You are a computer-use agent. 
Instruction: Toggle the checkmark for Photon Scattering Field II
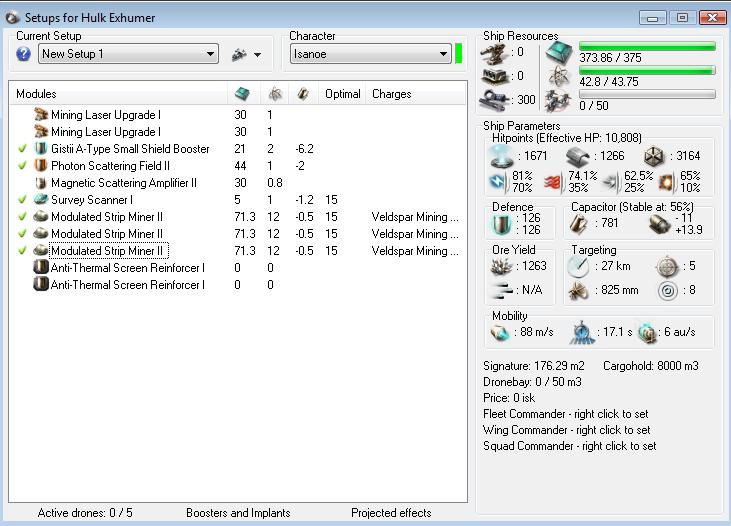pyautogui.click(x=22, y=166)
